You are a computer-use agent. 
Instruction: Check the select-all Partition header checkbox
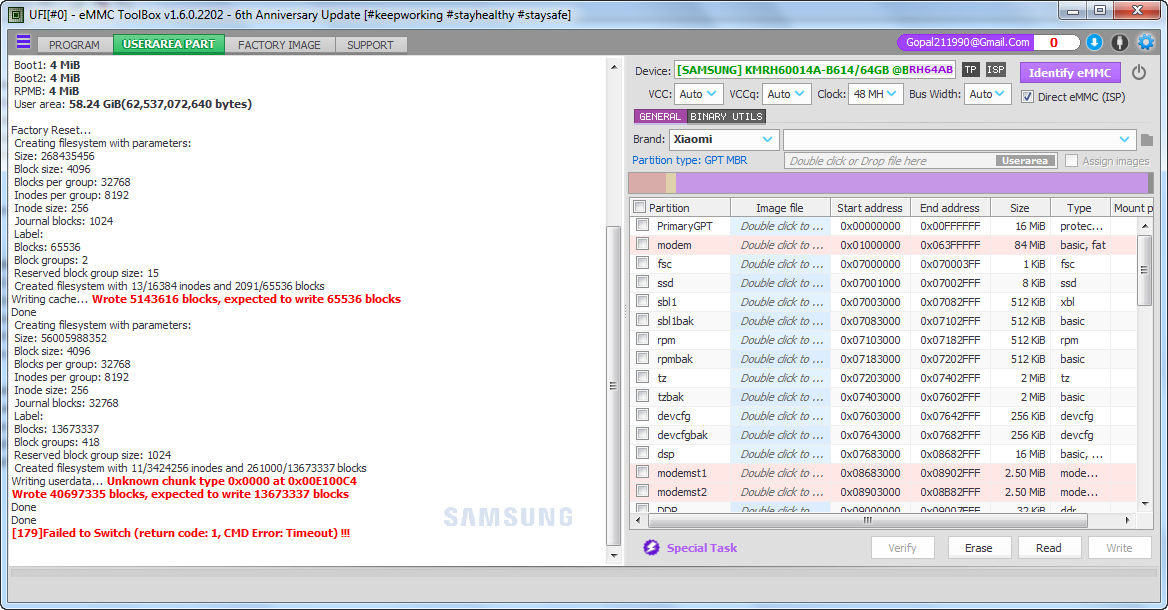(639, 207)
